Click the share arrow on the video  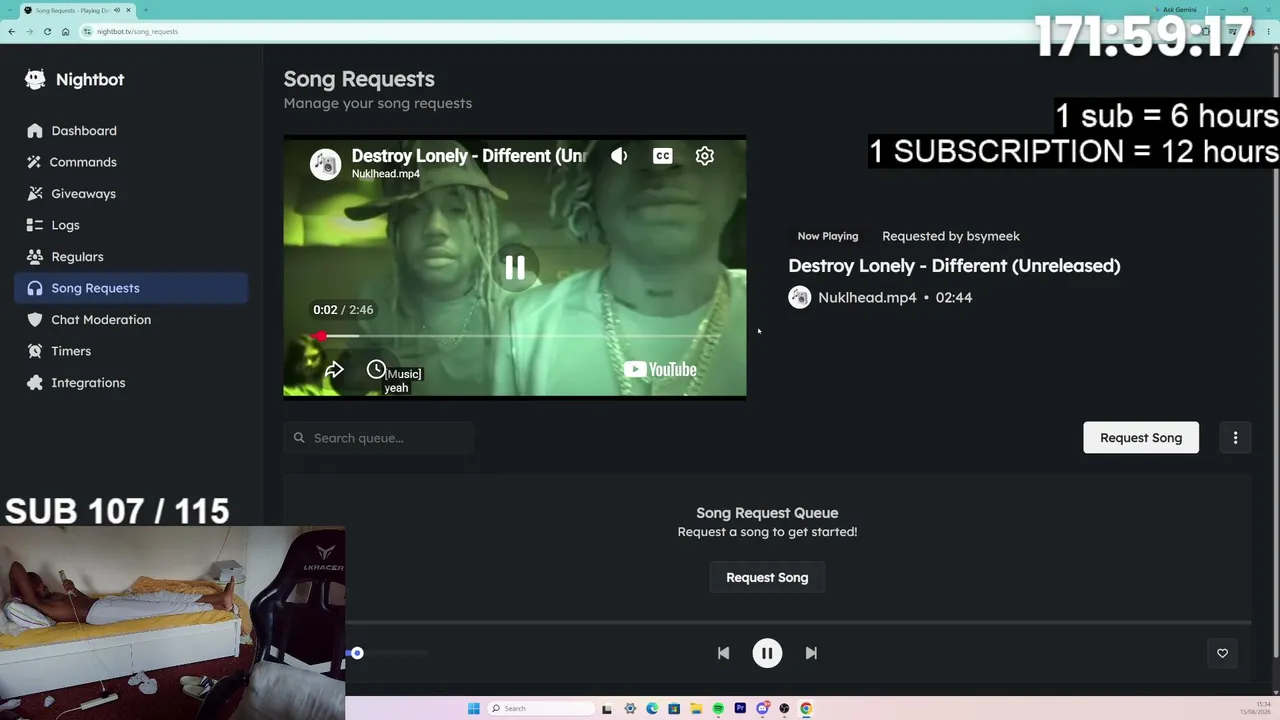pos(334,370)
